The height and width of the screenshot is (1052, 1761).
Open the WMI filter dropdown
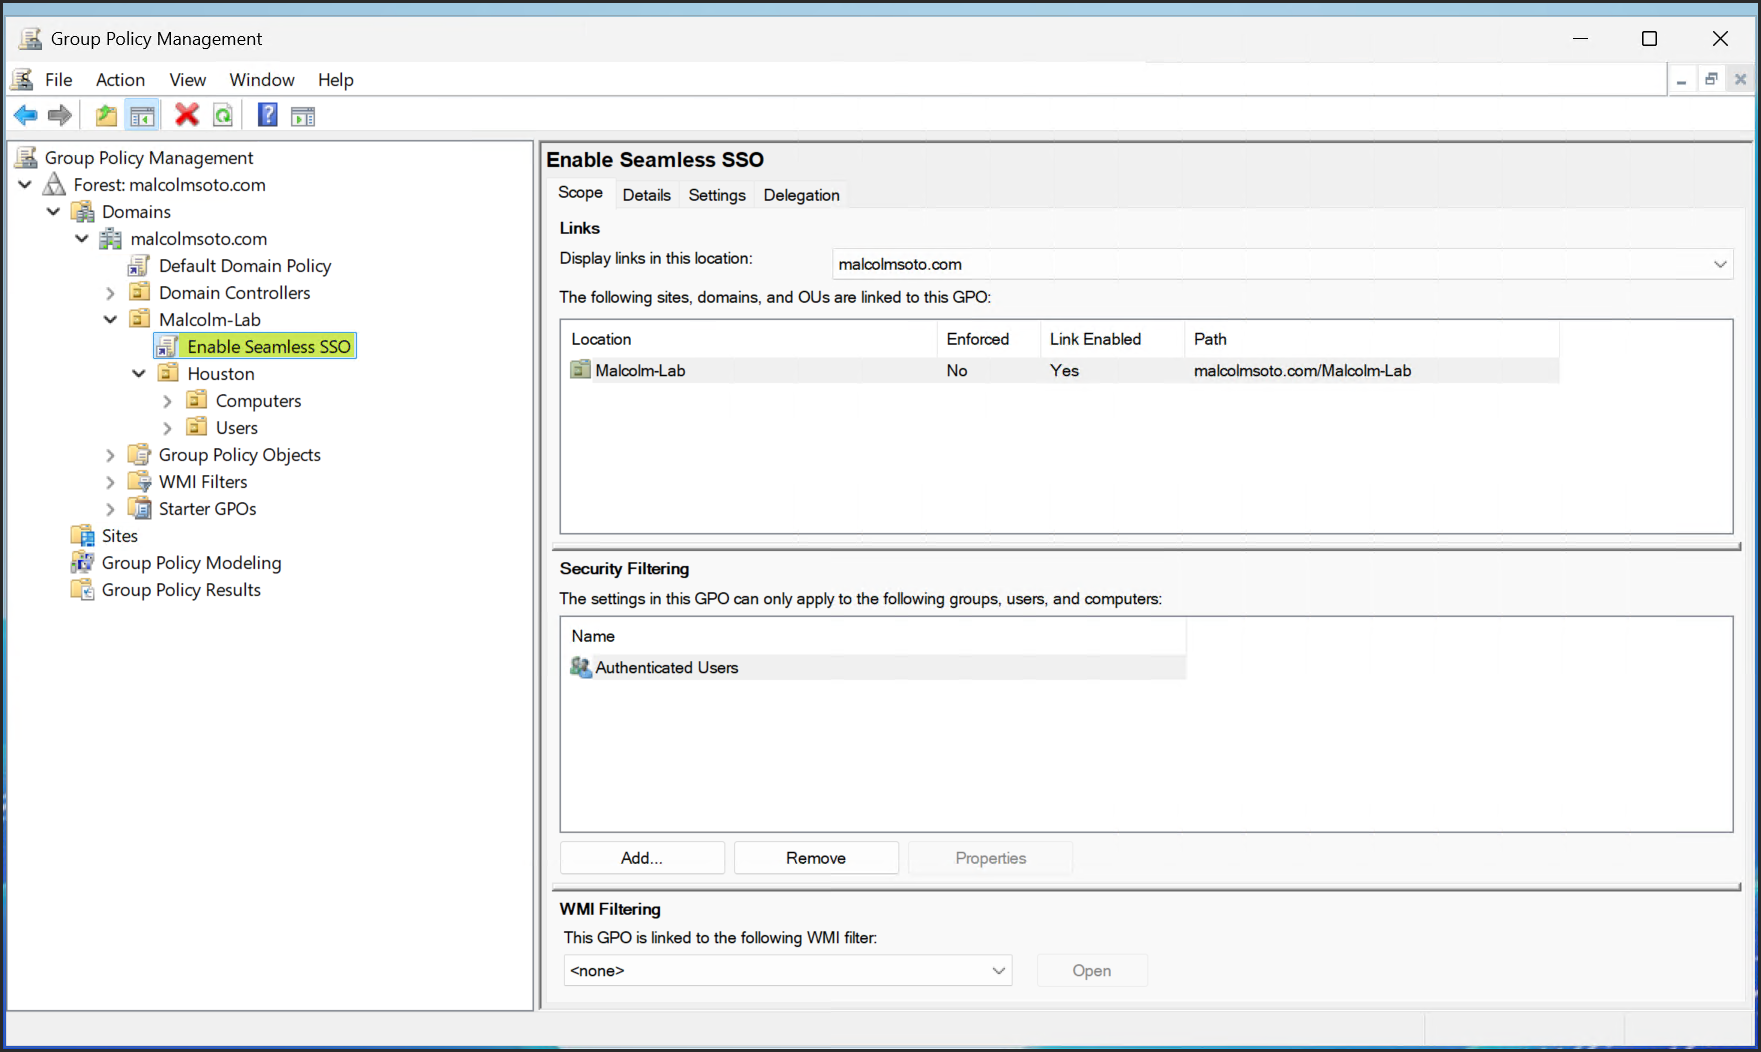point(997,971)
